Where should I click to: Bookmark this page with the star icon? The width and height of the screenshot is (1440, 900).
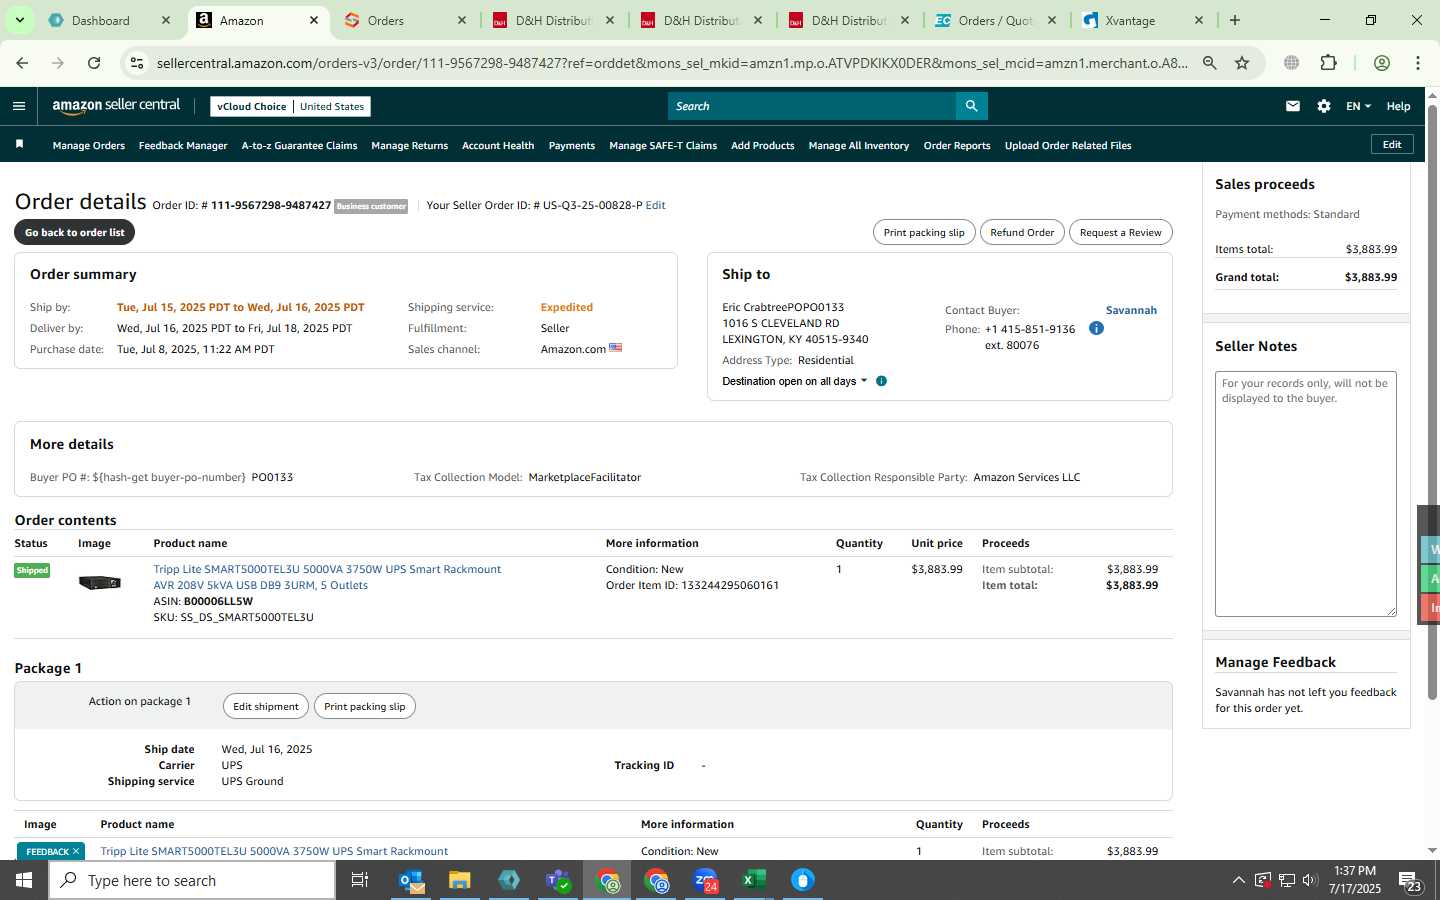[x=1242, y=63]
